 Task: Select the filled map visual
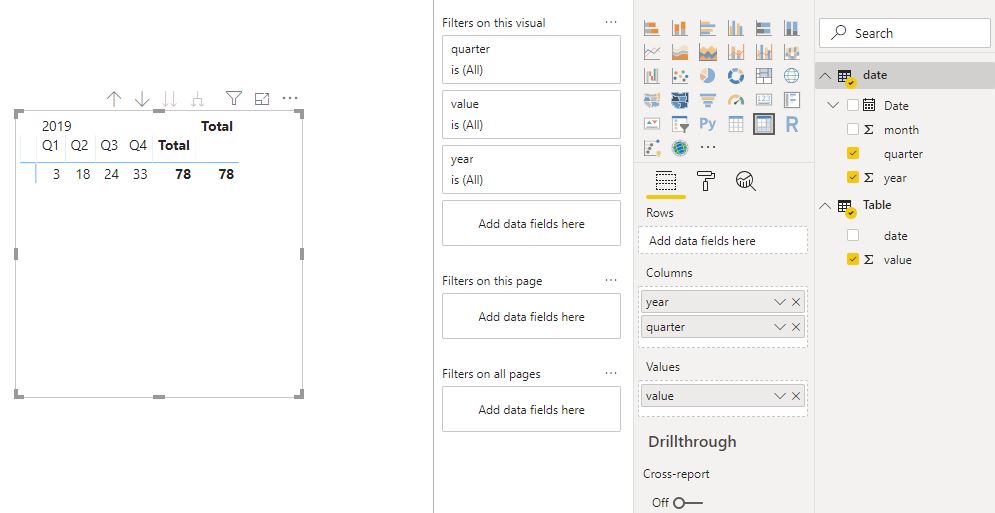652,100
